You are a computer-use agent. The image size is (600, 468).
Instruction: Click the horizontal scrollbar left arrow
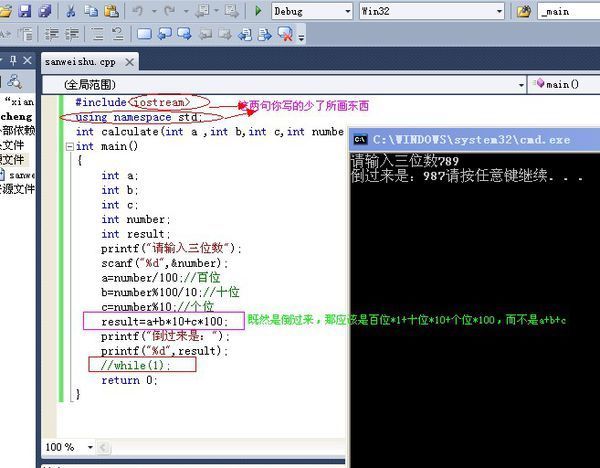pos(103,447)
